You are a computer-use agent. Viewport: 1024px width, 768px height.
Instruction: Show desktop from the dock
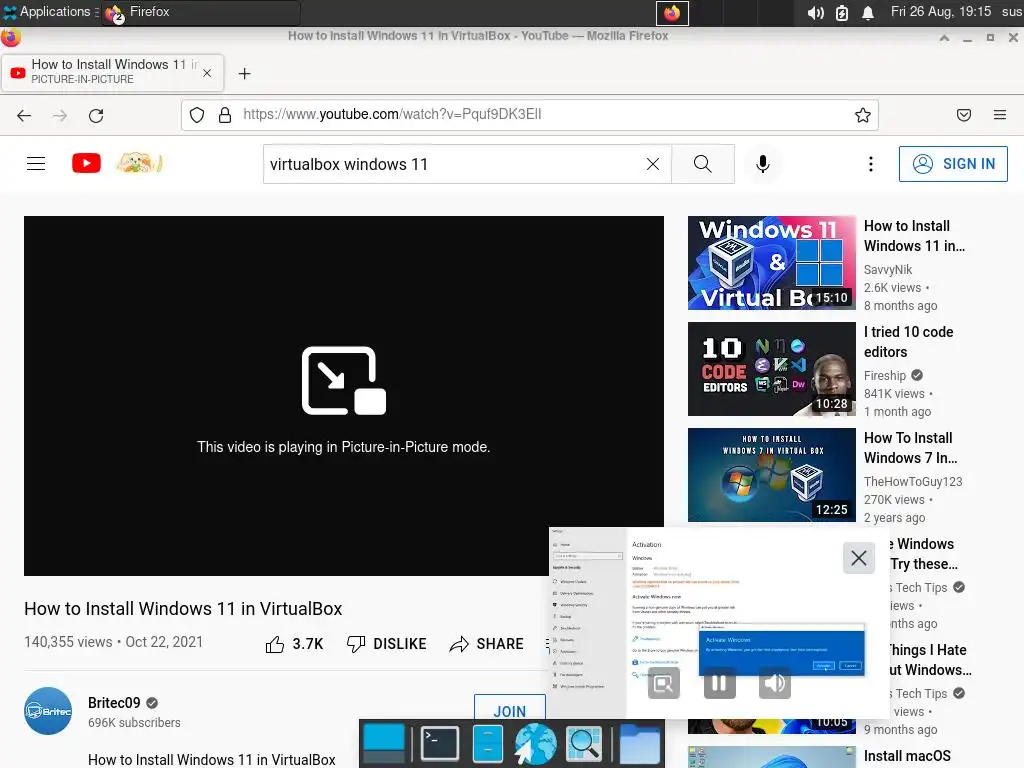tap(383, 743)
